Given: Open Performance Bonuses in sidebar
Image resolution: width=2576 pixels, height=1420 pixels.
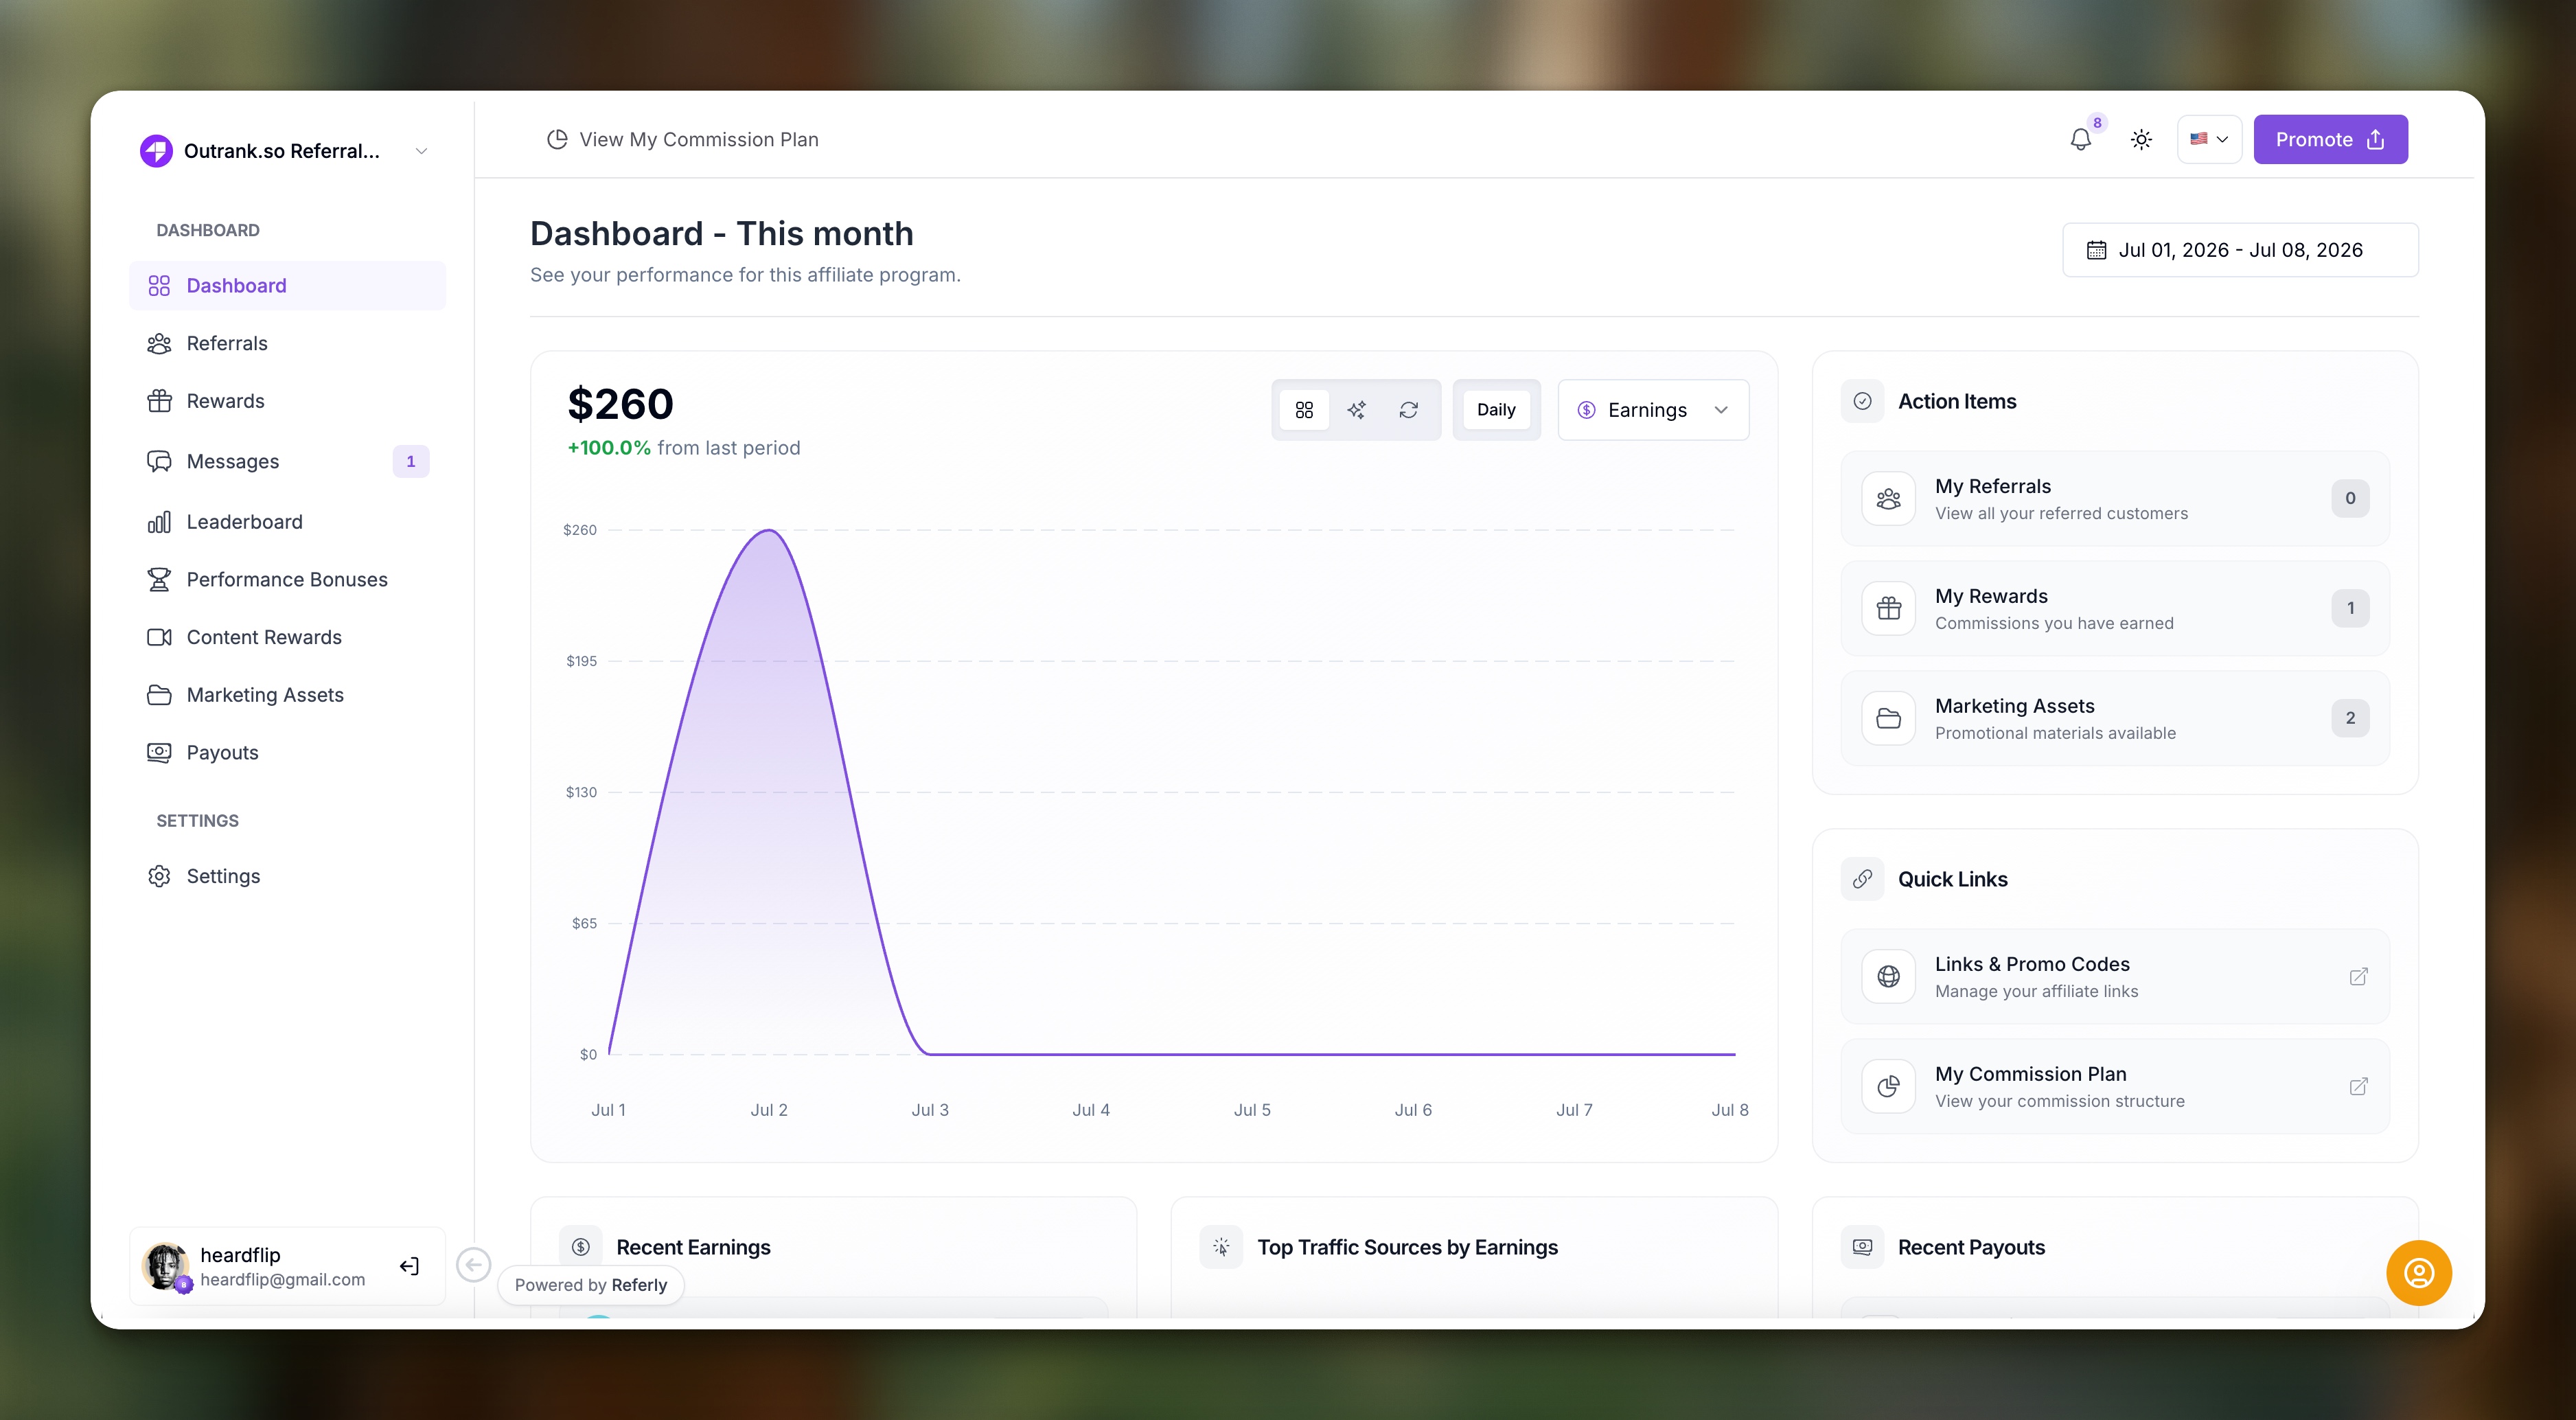Looking at the screenshot, I should pos(288,580).
